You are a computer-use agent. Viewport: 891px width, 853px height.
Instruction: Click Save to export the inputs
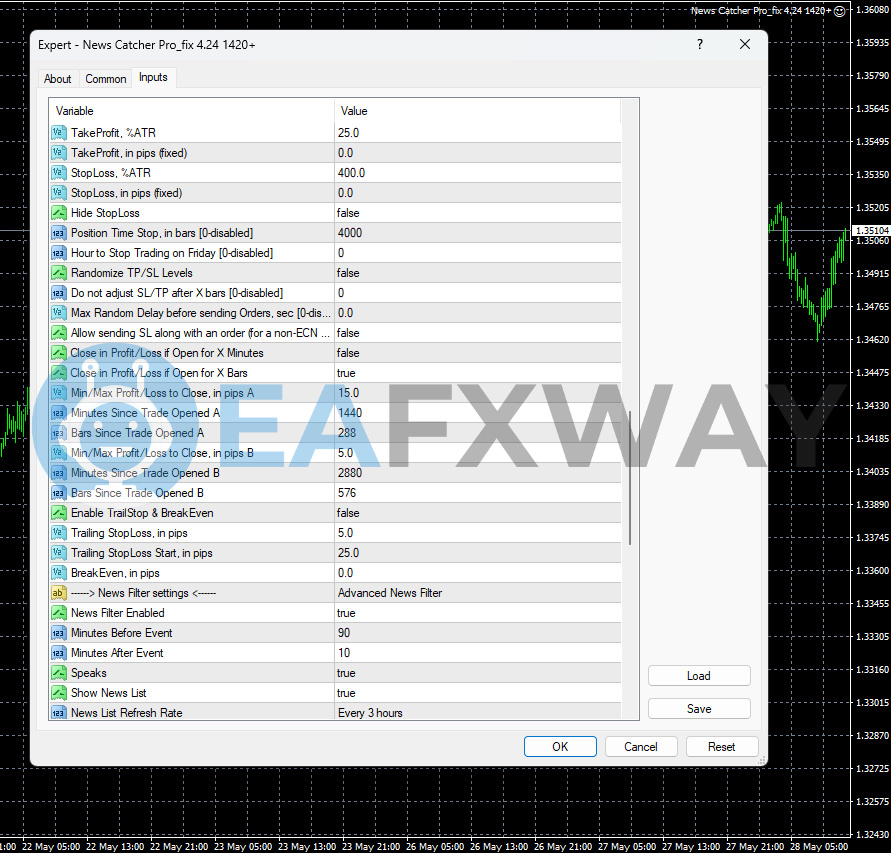[x=699, y=709]
